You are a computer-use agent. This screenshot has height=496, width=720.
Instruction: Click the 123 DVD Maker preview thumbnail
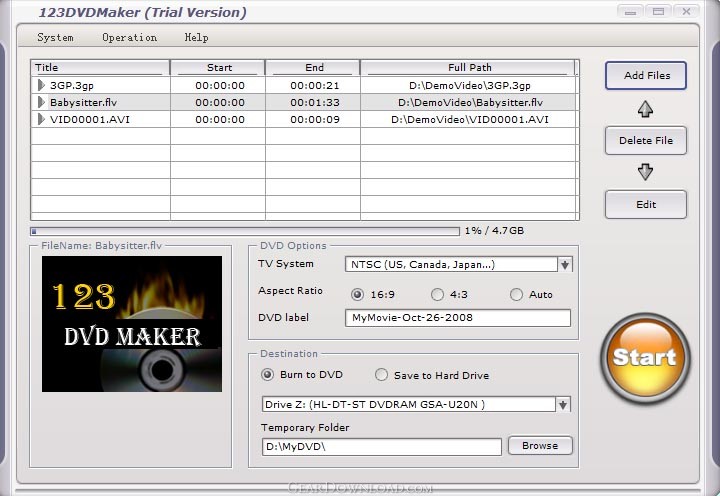pos(132,324)
